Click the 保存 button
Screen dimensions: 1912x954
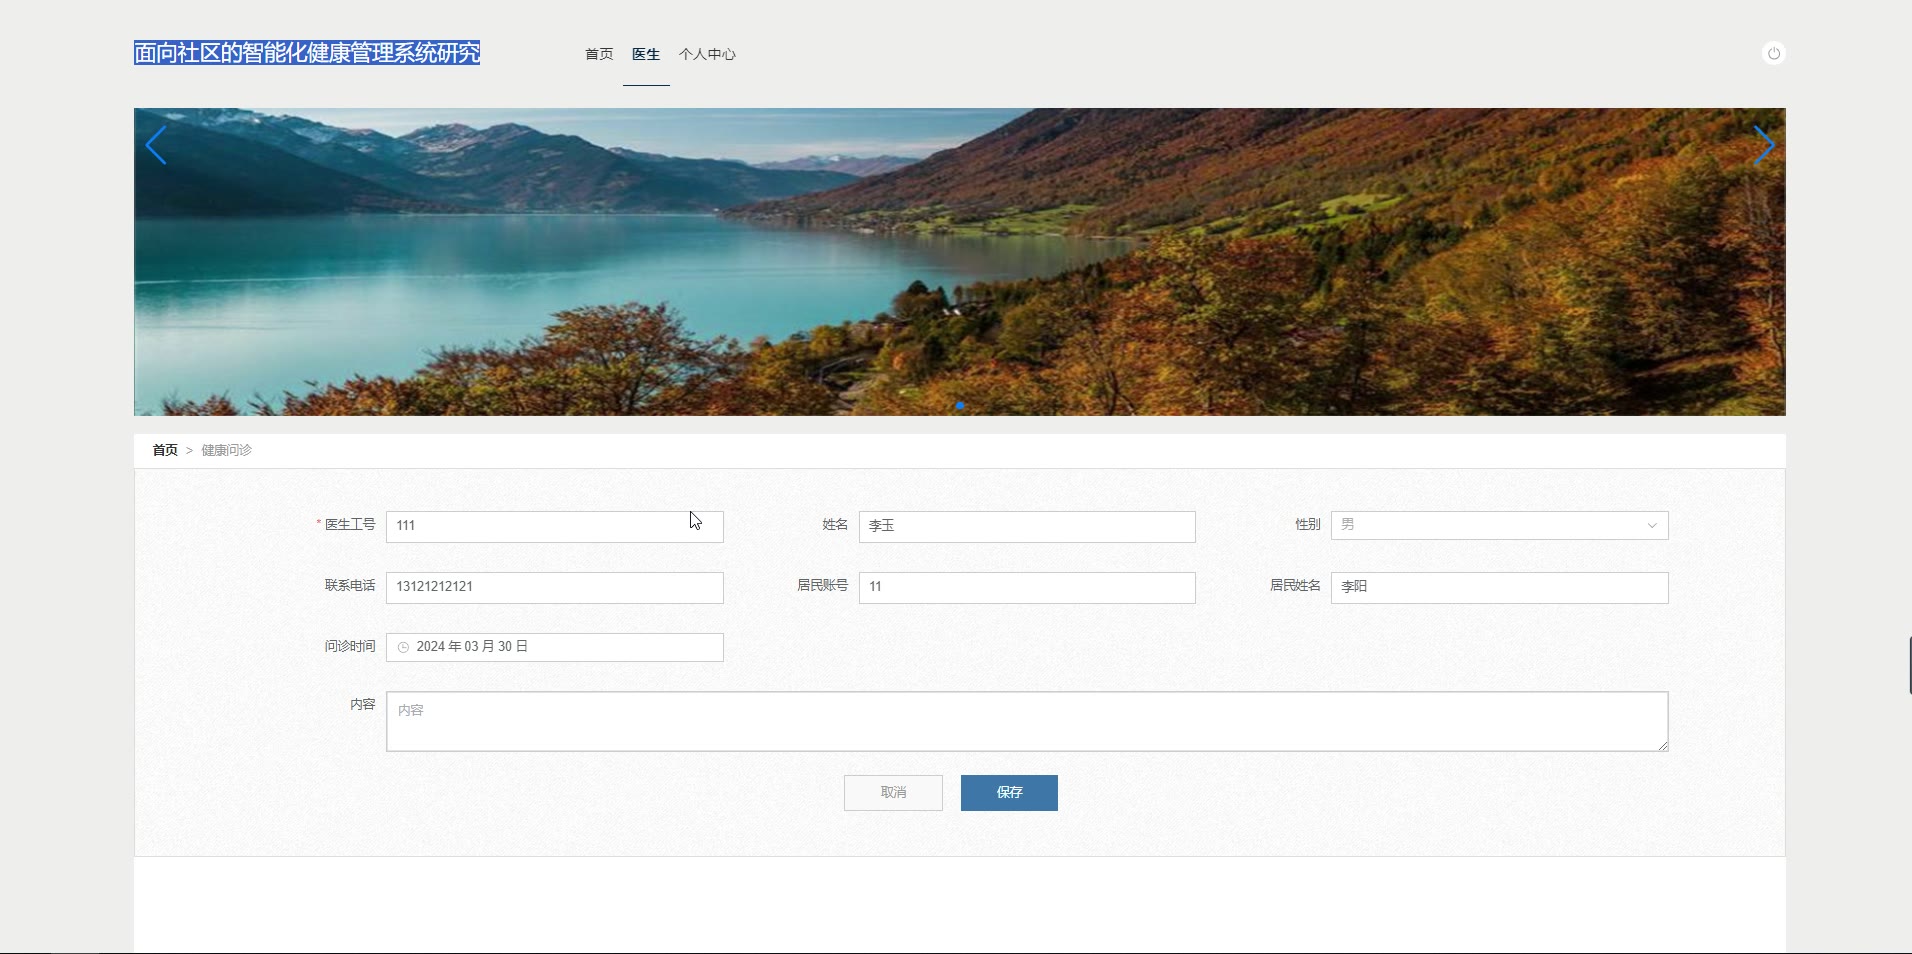pyautogui.click(x=1009, y=792)
